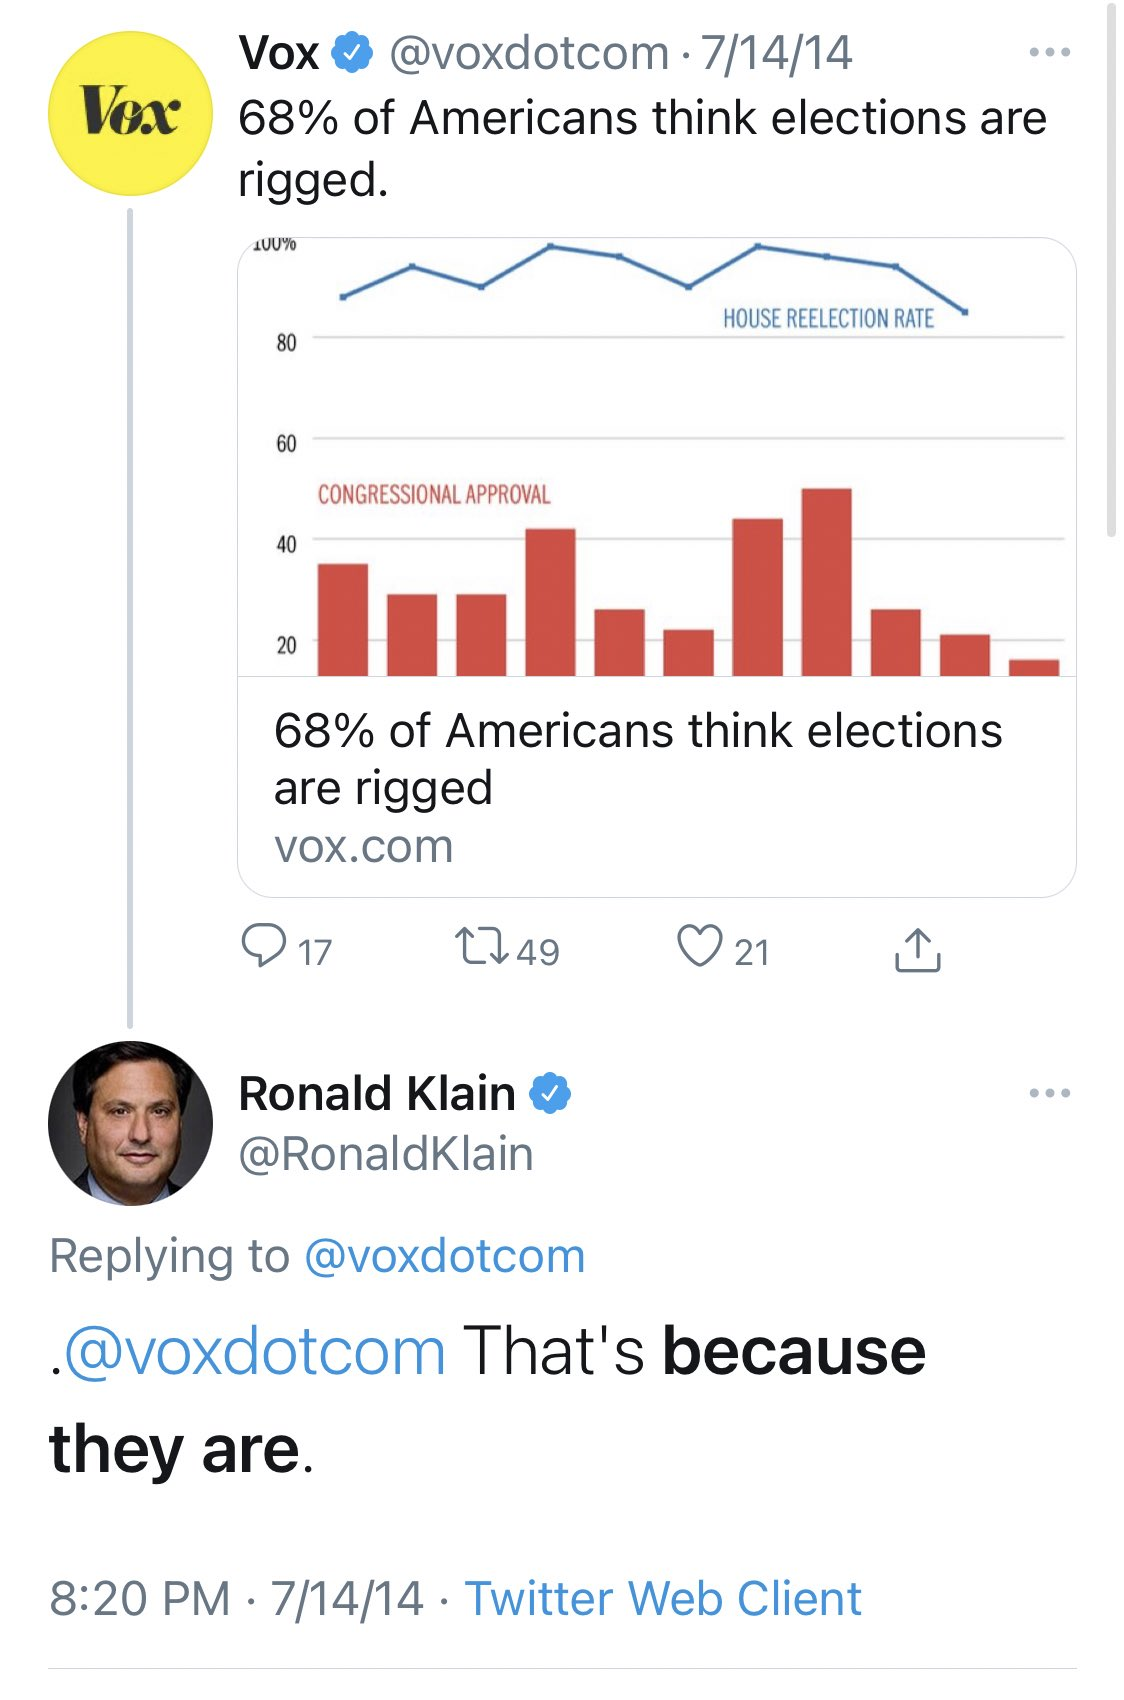
Task: Like the Vox tweet via the heart icon
Action: tap(699, 946)
